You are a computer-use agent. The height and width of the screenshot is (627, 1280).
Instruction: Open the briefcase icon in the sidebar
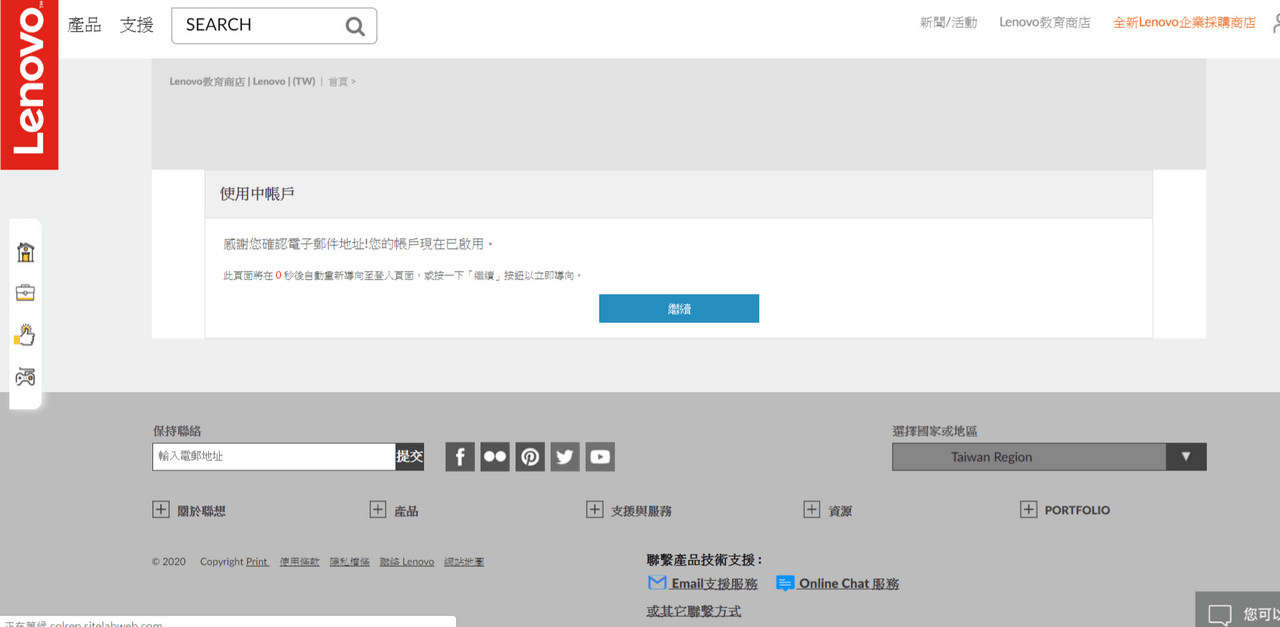click(x=25, y=293)
